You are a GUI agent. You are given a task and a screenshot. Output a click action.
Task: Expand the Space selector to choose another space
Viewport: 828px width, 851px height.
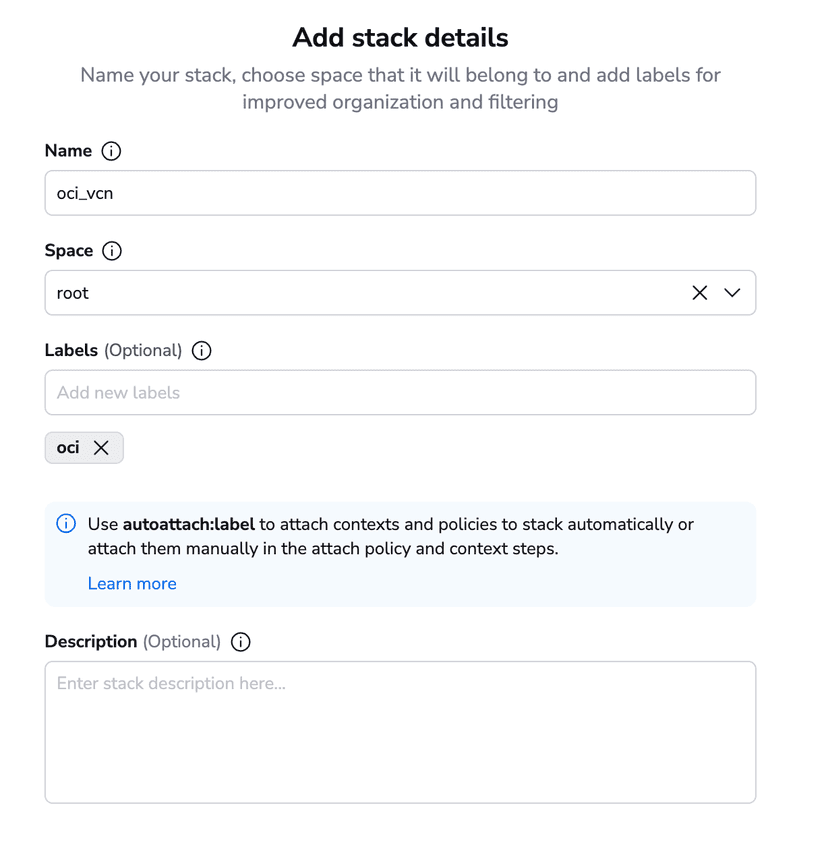732,292
